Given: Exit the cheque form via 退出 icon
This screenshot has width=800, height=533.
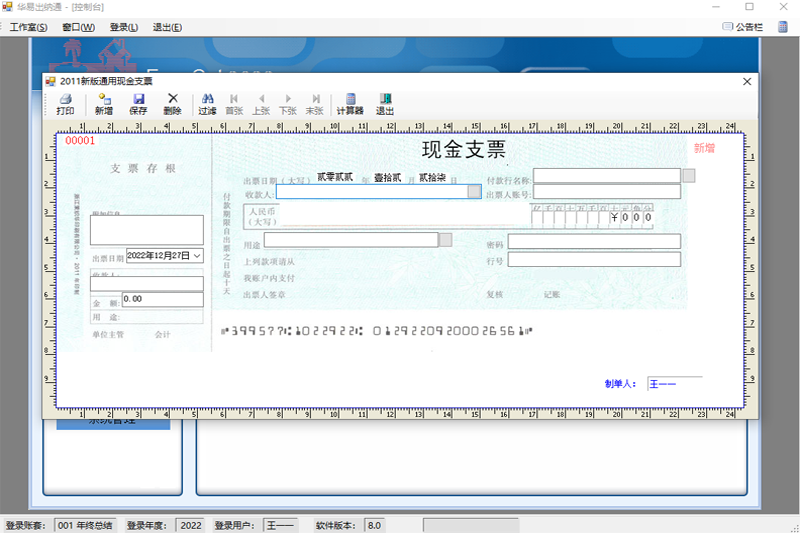Looking at the screenshot, I should pyautogui.click(x=385, y=104).
